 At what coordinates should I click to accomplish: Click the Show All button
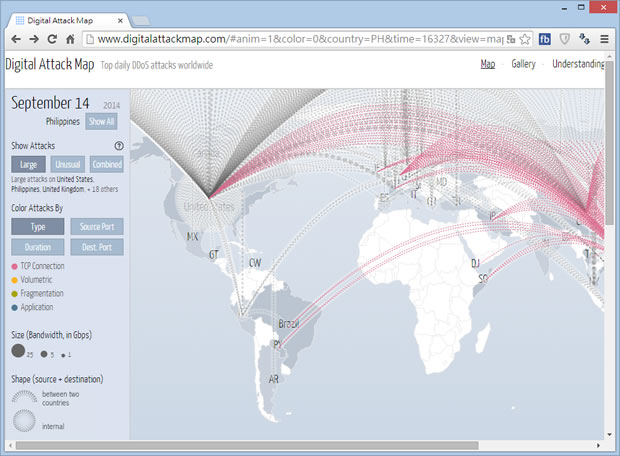pos(102,121)
